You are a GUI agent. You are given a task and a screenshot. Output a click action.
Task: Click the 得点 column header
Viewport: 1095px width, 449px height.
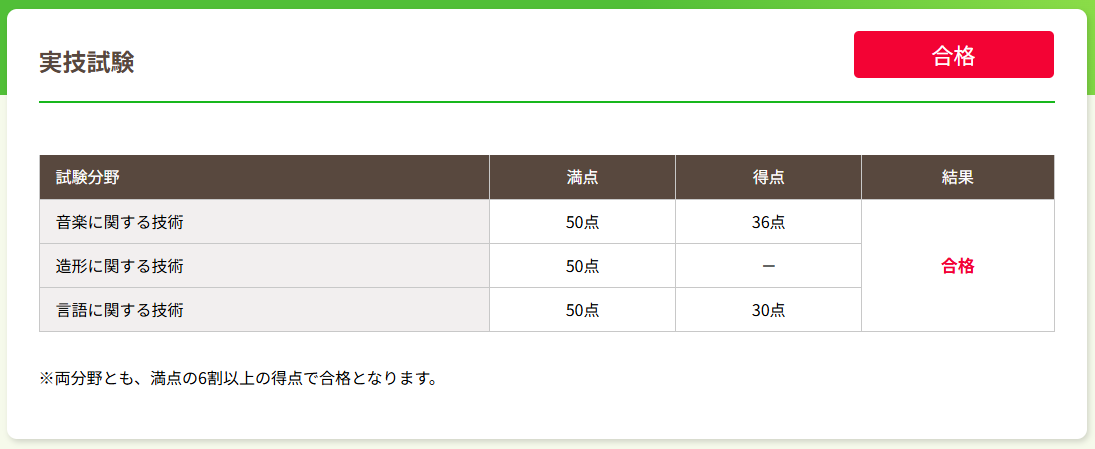768,177
